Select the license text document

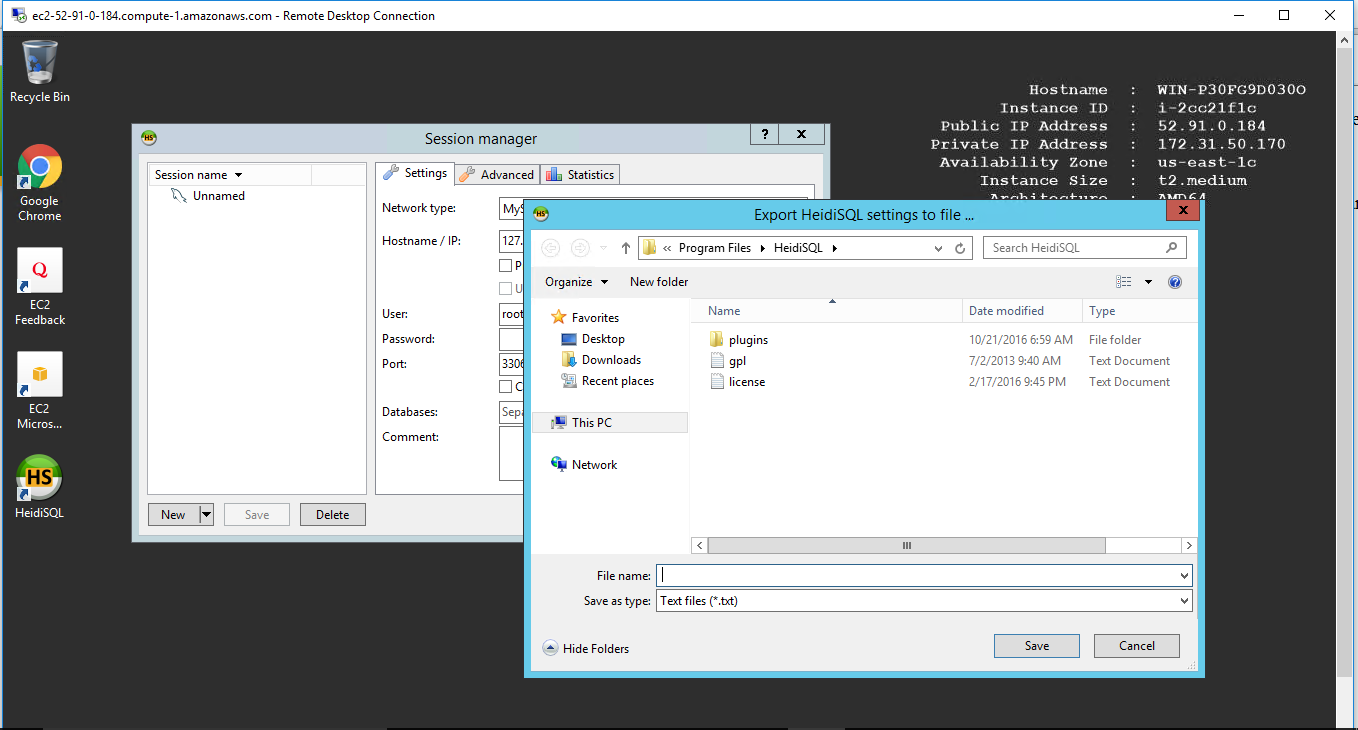[746, 382]
